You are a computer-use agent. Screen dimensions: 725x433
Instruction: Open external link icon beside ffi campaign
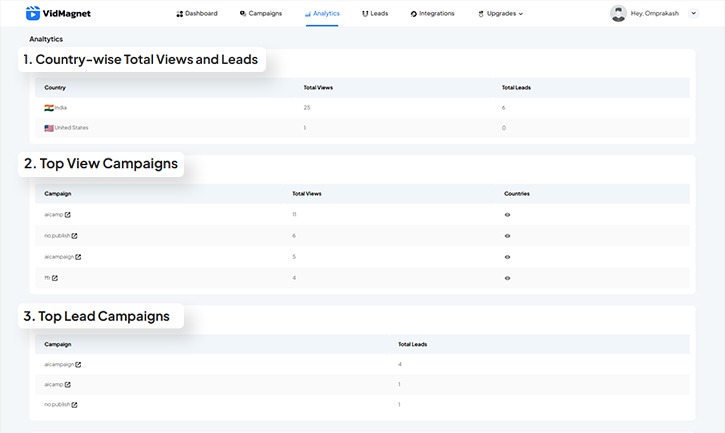[x=55, y=278]
